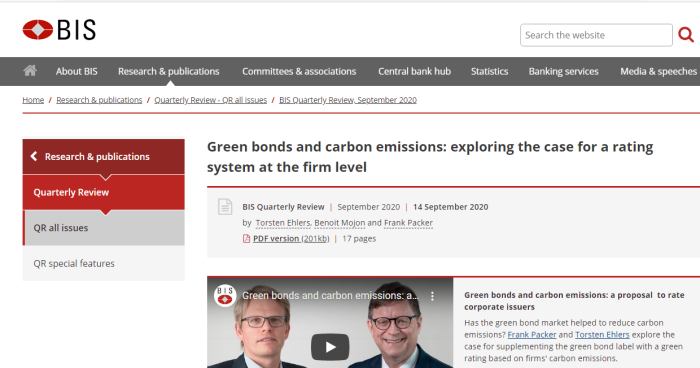Open author link Torsten Ehlers in byline
The width and height of the screenshot is (700, 368).
pos(283,223)
